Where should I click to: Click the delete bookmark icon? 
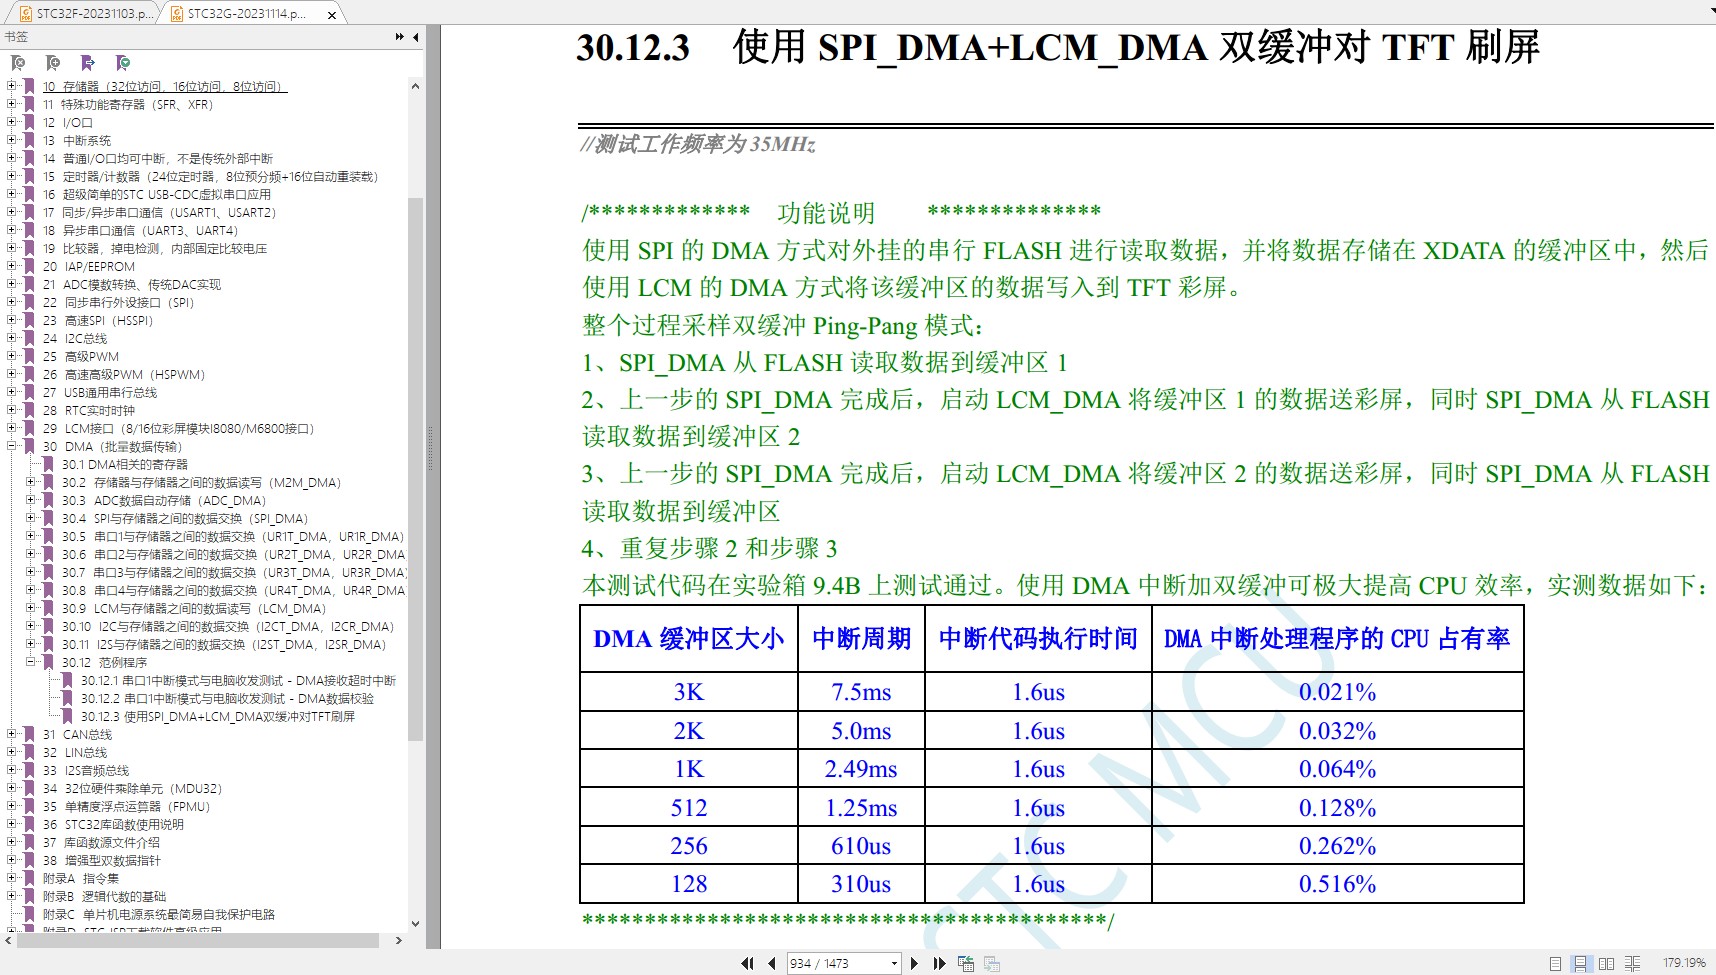(x=18, y=63)
